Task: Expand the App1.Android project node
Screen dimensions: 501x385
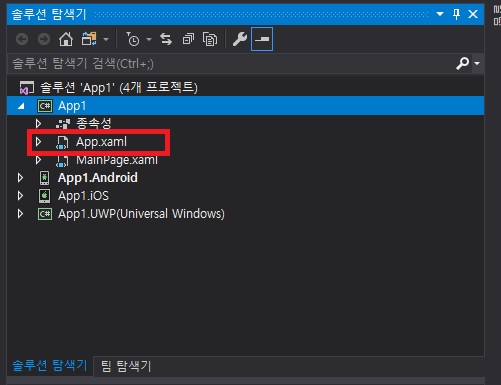Action: (x=20, y=178)
